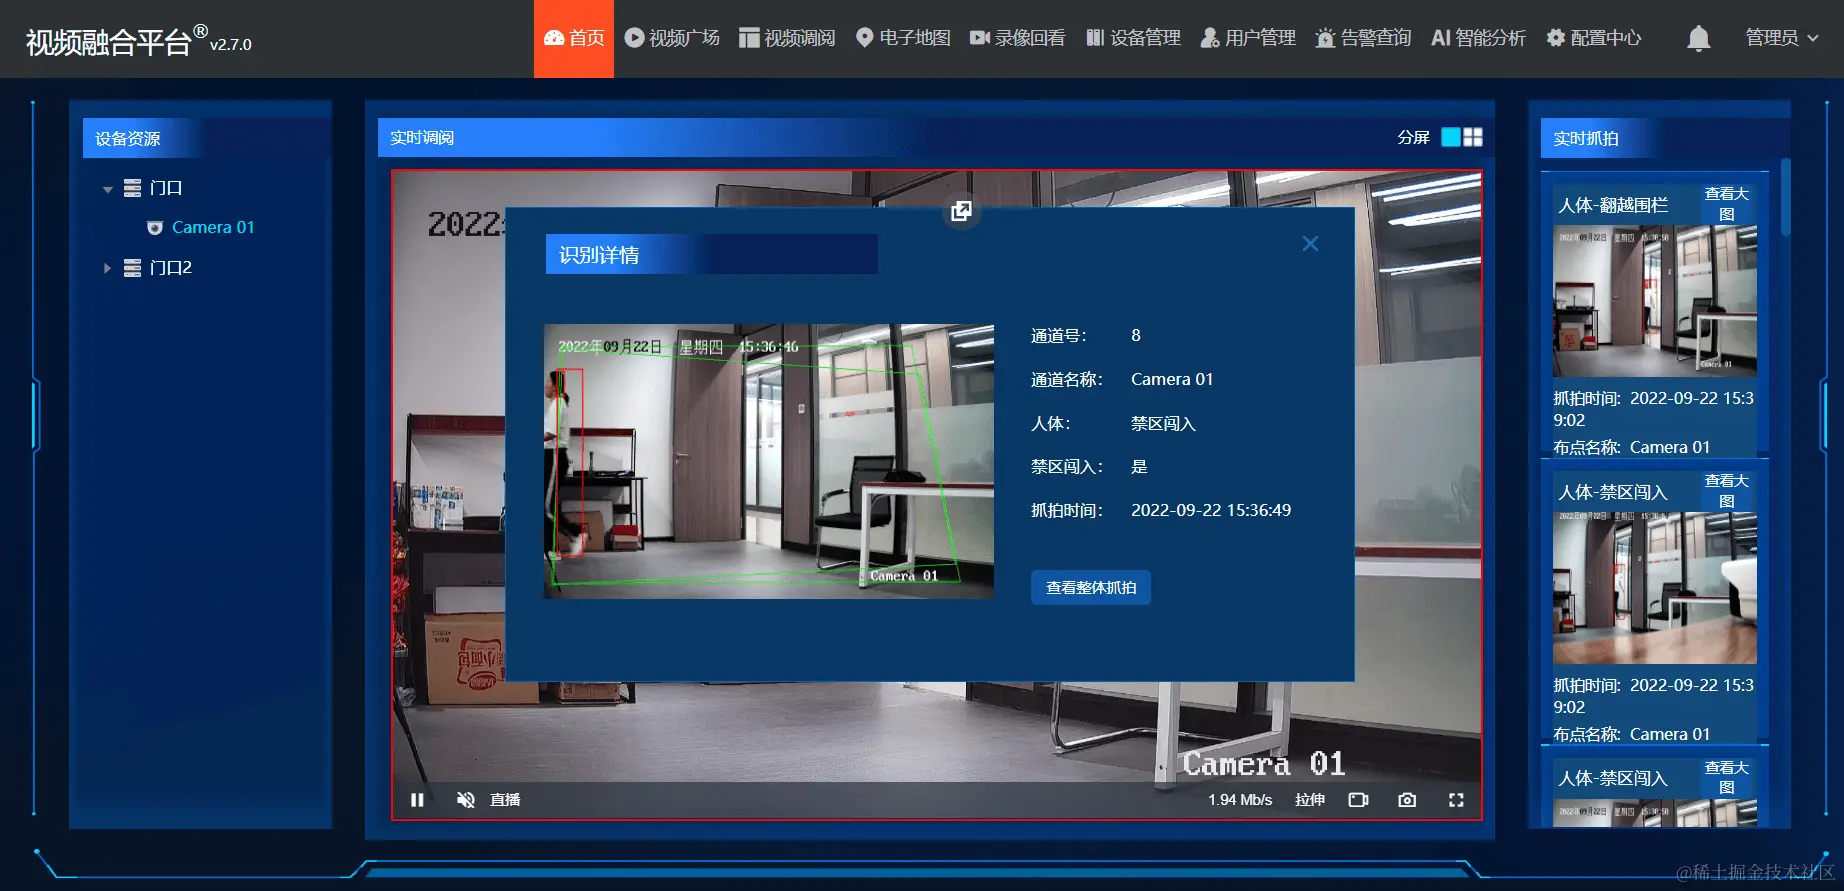Go to 设备管理 section
Viewport: 1844px width, 891px height.
(1133, 38)
